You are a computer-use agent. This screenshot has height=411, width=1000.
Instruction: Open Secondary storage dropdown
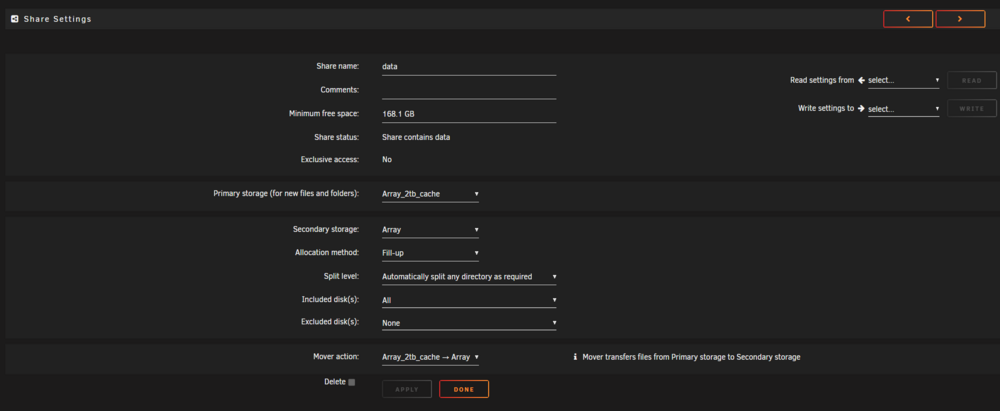(430, 230)
